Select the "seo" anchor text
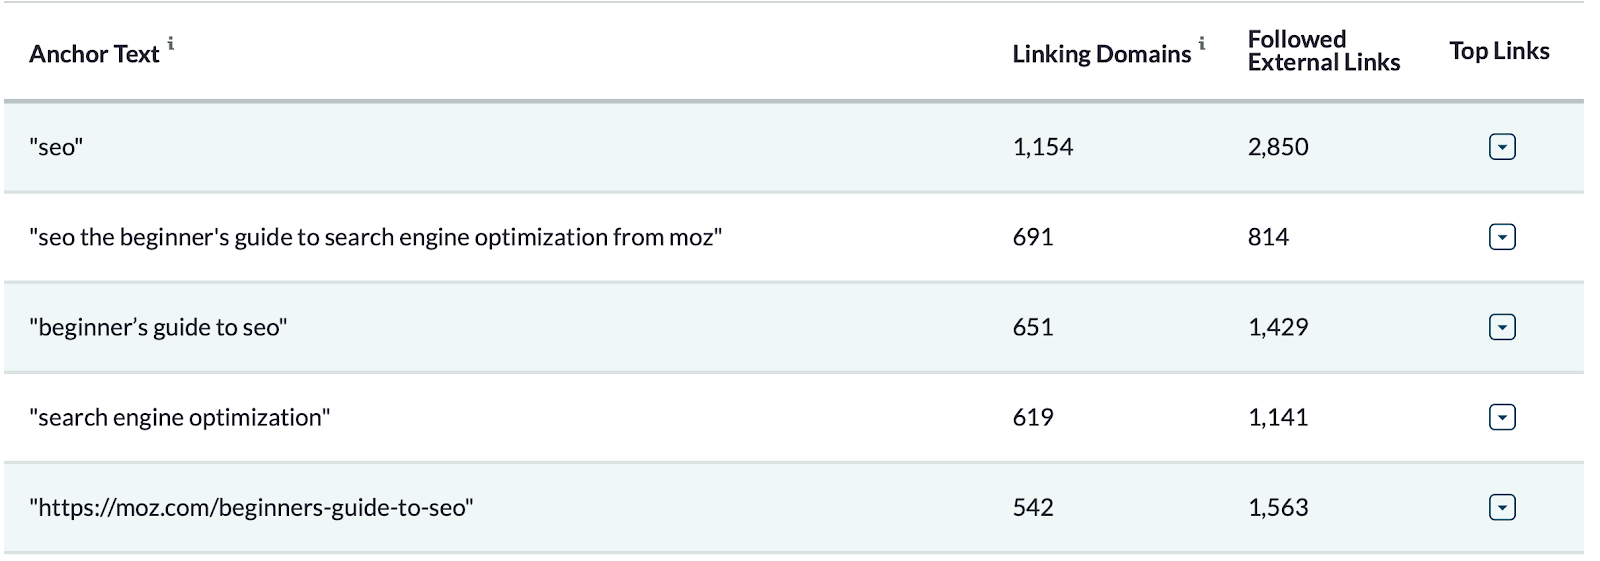The image size is (1600, 561). pyautogui.click(x=56, y=147)
